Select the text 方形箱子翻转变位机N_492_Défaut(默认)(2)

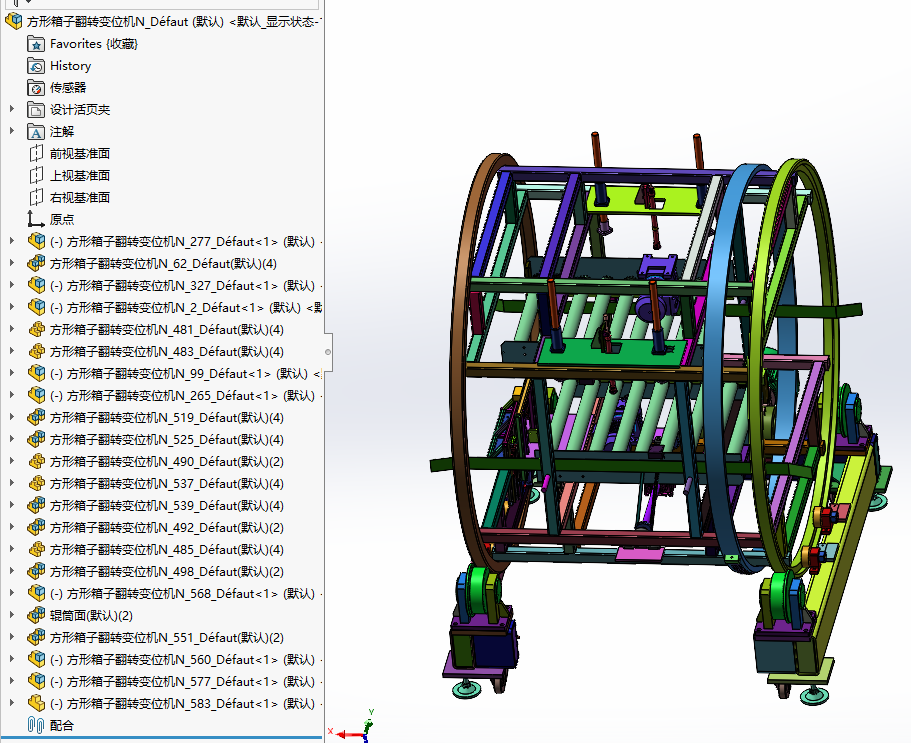tap(167, 527)
